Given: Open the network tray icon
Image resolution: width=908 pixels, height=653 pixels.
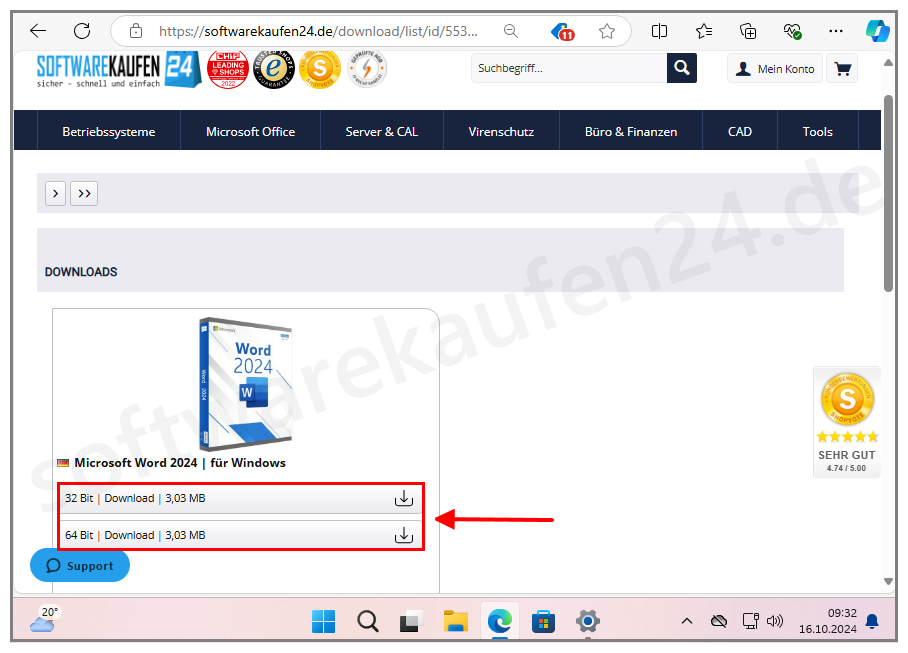Looking at the screenshot, I should 750,622.
